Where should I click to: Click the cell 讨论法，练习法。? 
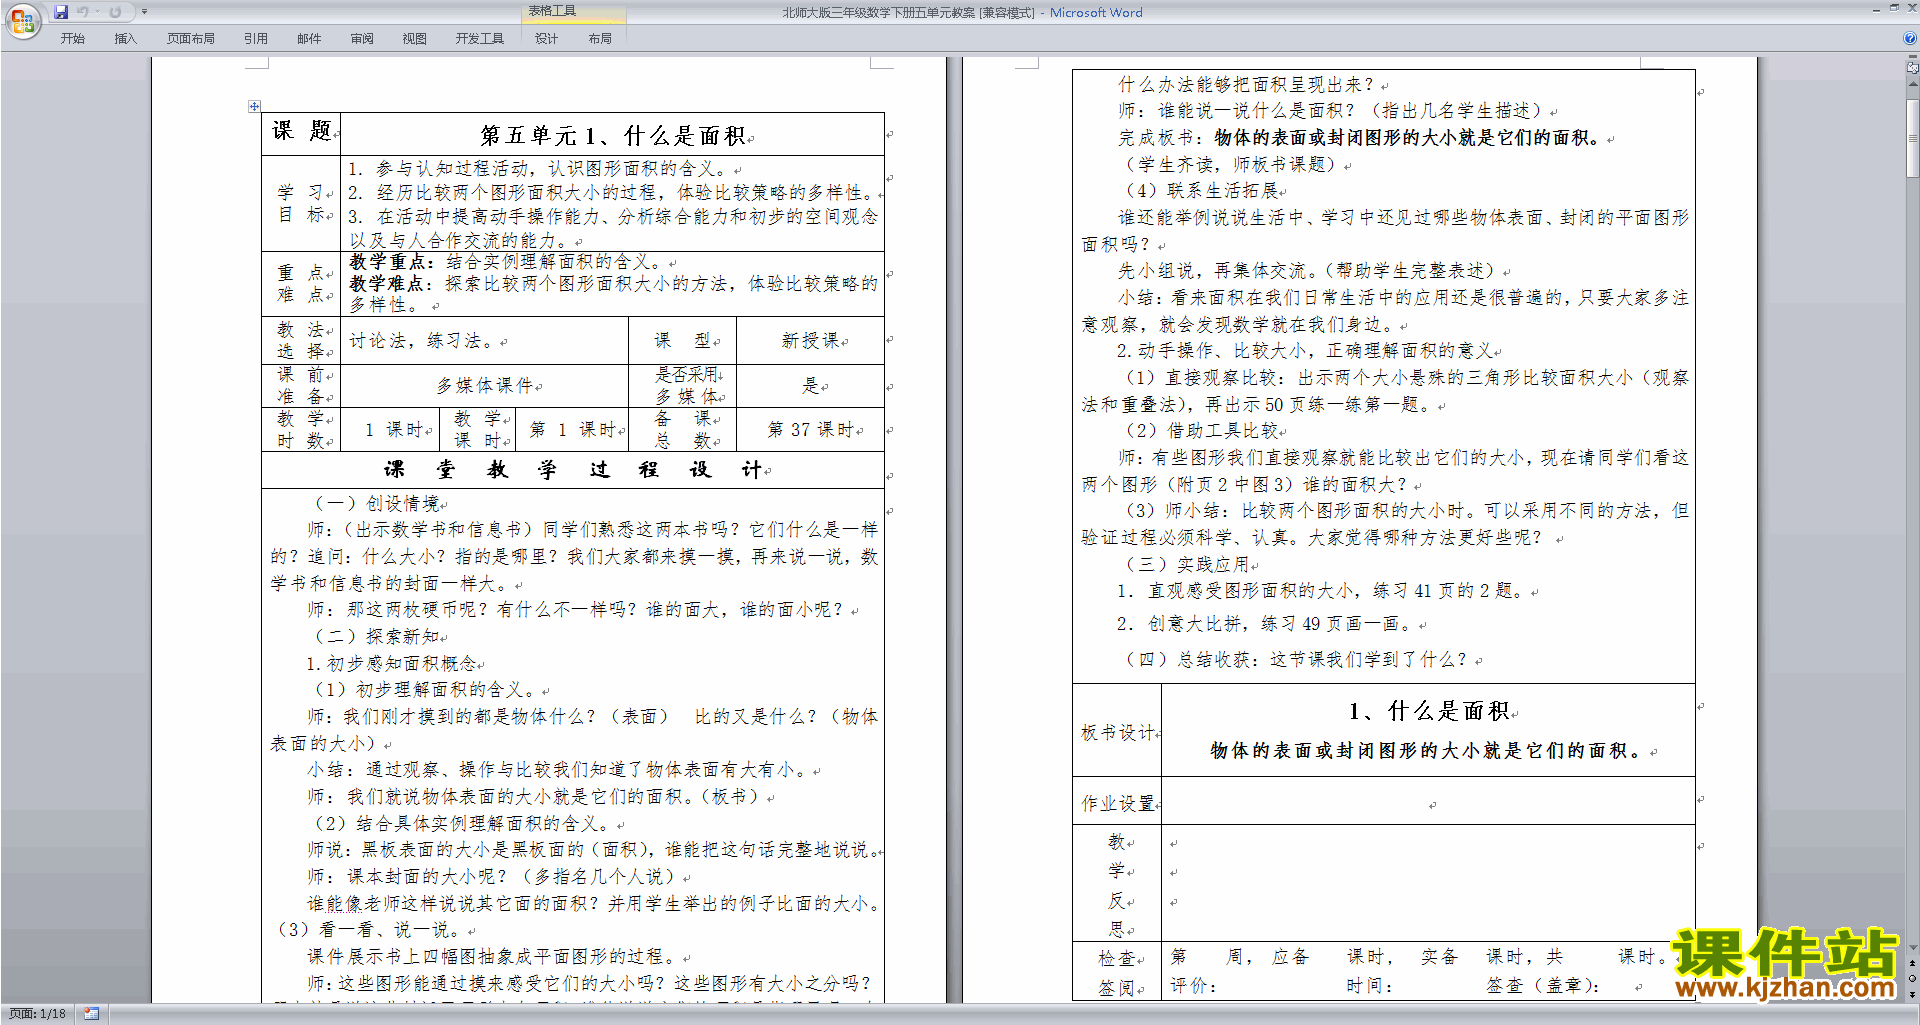point(485,341)
